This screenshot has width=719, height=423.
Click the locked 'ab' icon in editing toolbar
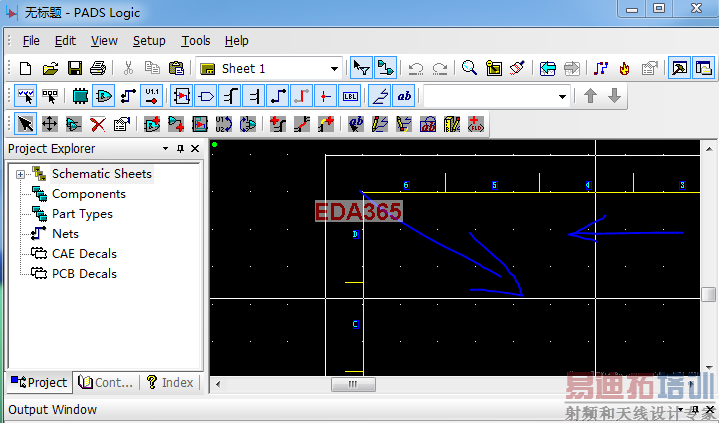click(x=428, y=124)
